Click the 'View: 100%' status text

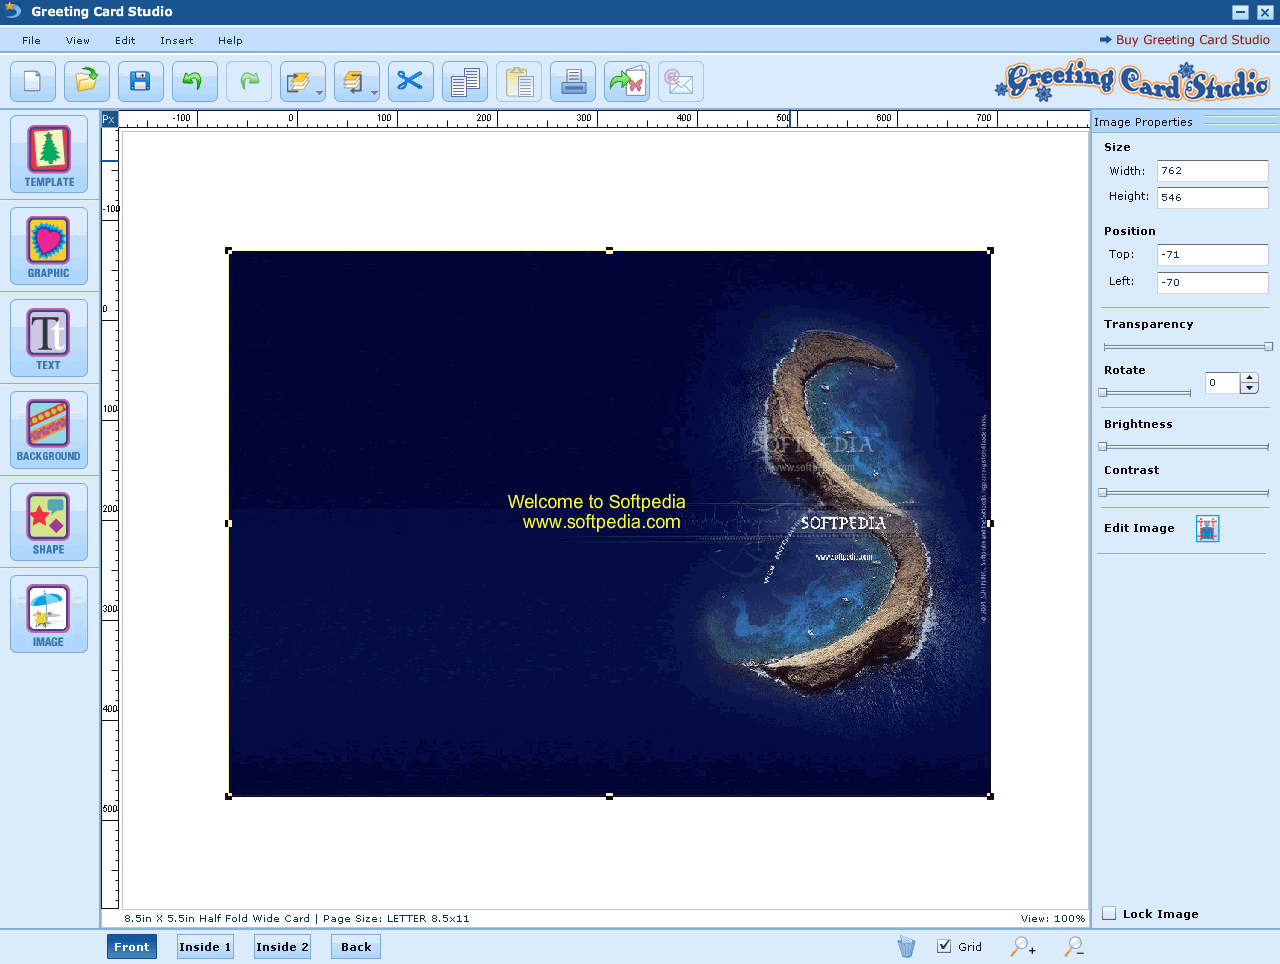point(1053,918)
